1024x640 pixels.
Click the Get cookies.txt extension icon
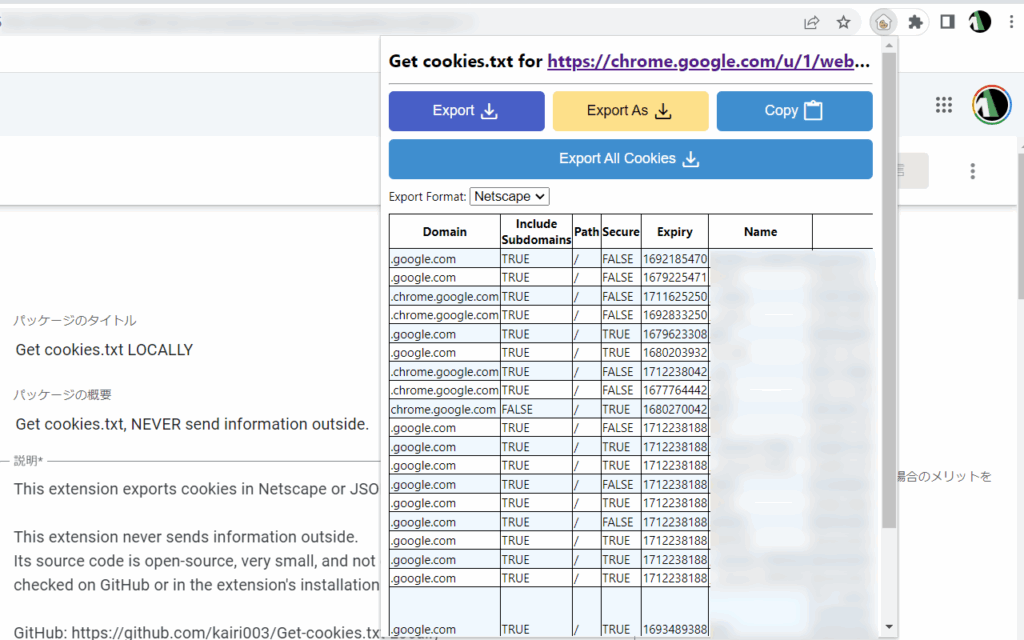pyautogui.click(x=882, y=22)
